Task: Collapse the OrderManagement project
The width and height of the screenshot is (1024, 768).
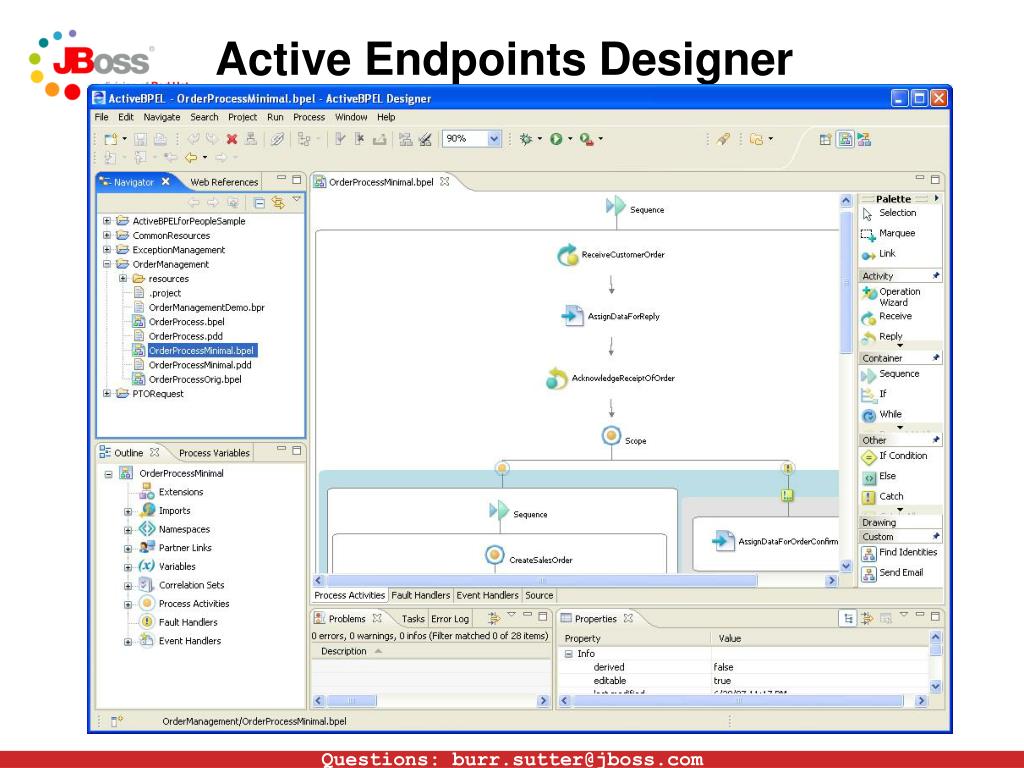Action: coord(107,264)
